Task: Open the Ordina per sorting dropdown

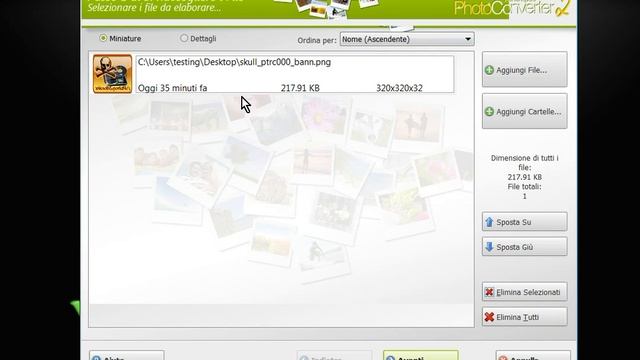Action: [407, 39]
